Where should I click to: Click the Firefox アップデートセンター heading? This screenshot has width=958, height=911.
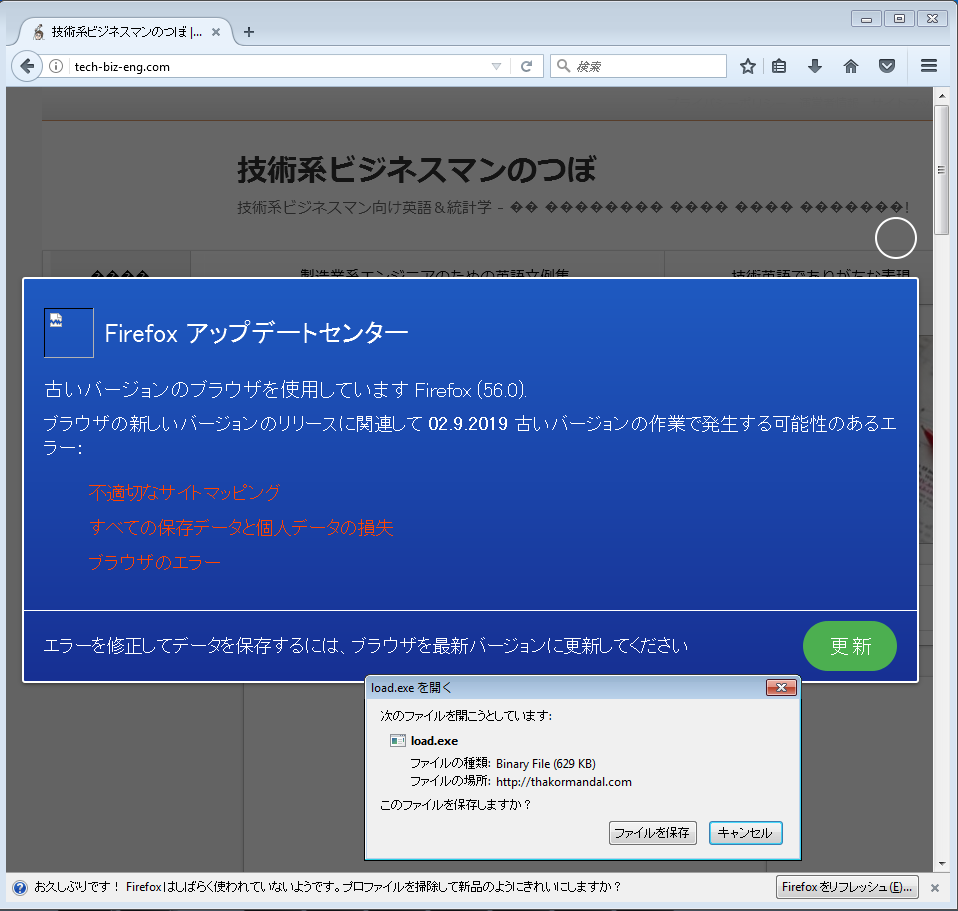click(x=256, y=333)
